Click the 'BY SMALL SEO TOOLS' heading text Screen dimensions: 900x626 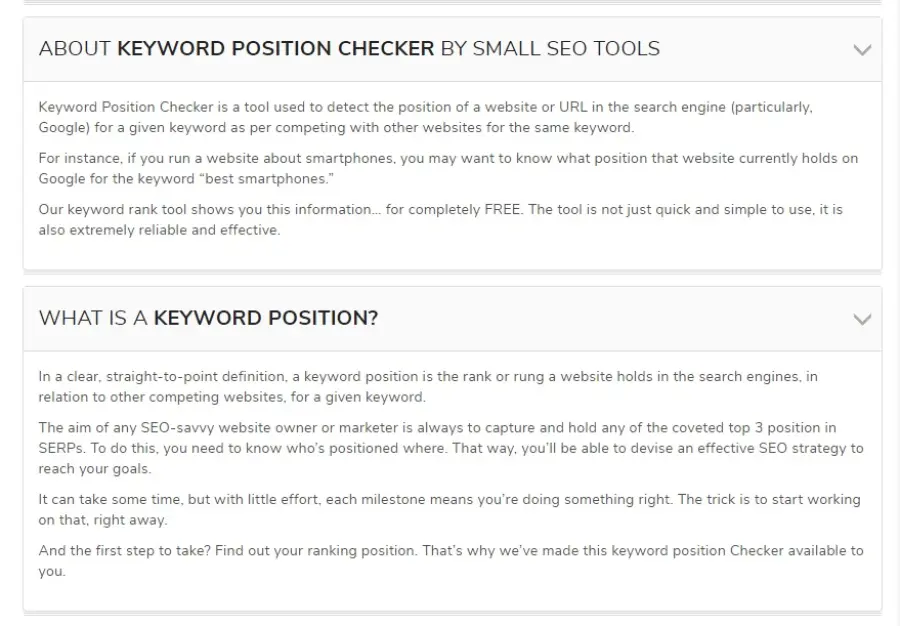click(x=550, y=48)
